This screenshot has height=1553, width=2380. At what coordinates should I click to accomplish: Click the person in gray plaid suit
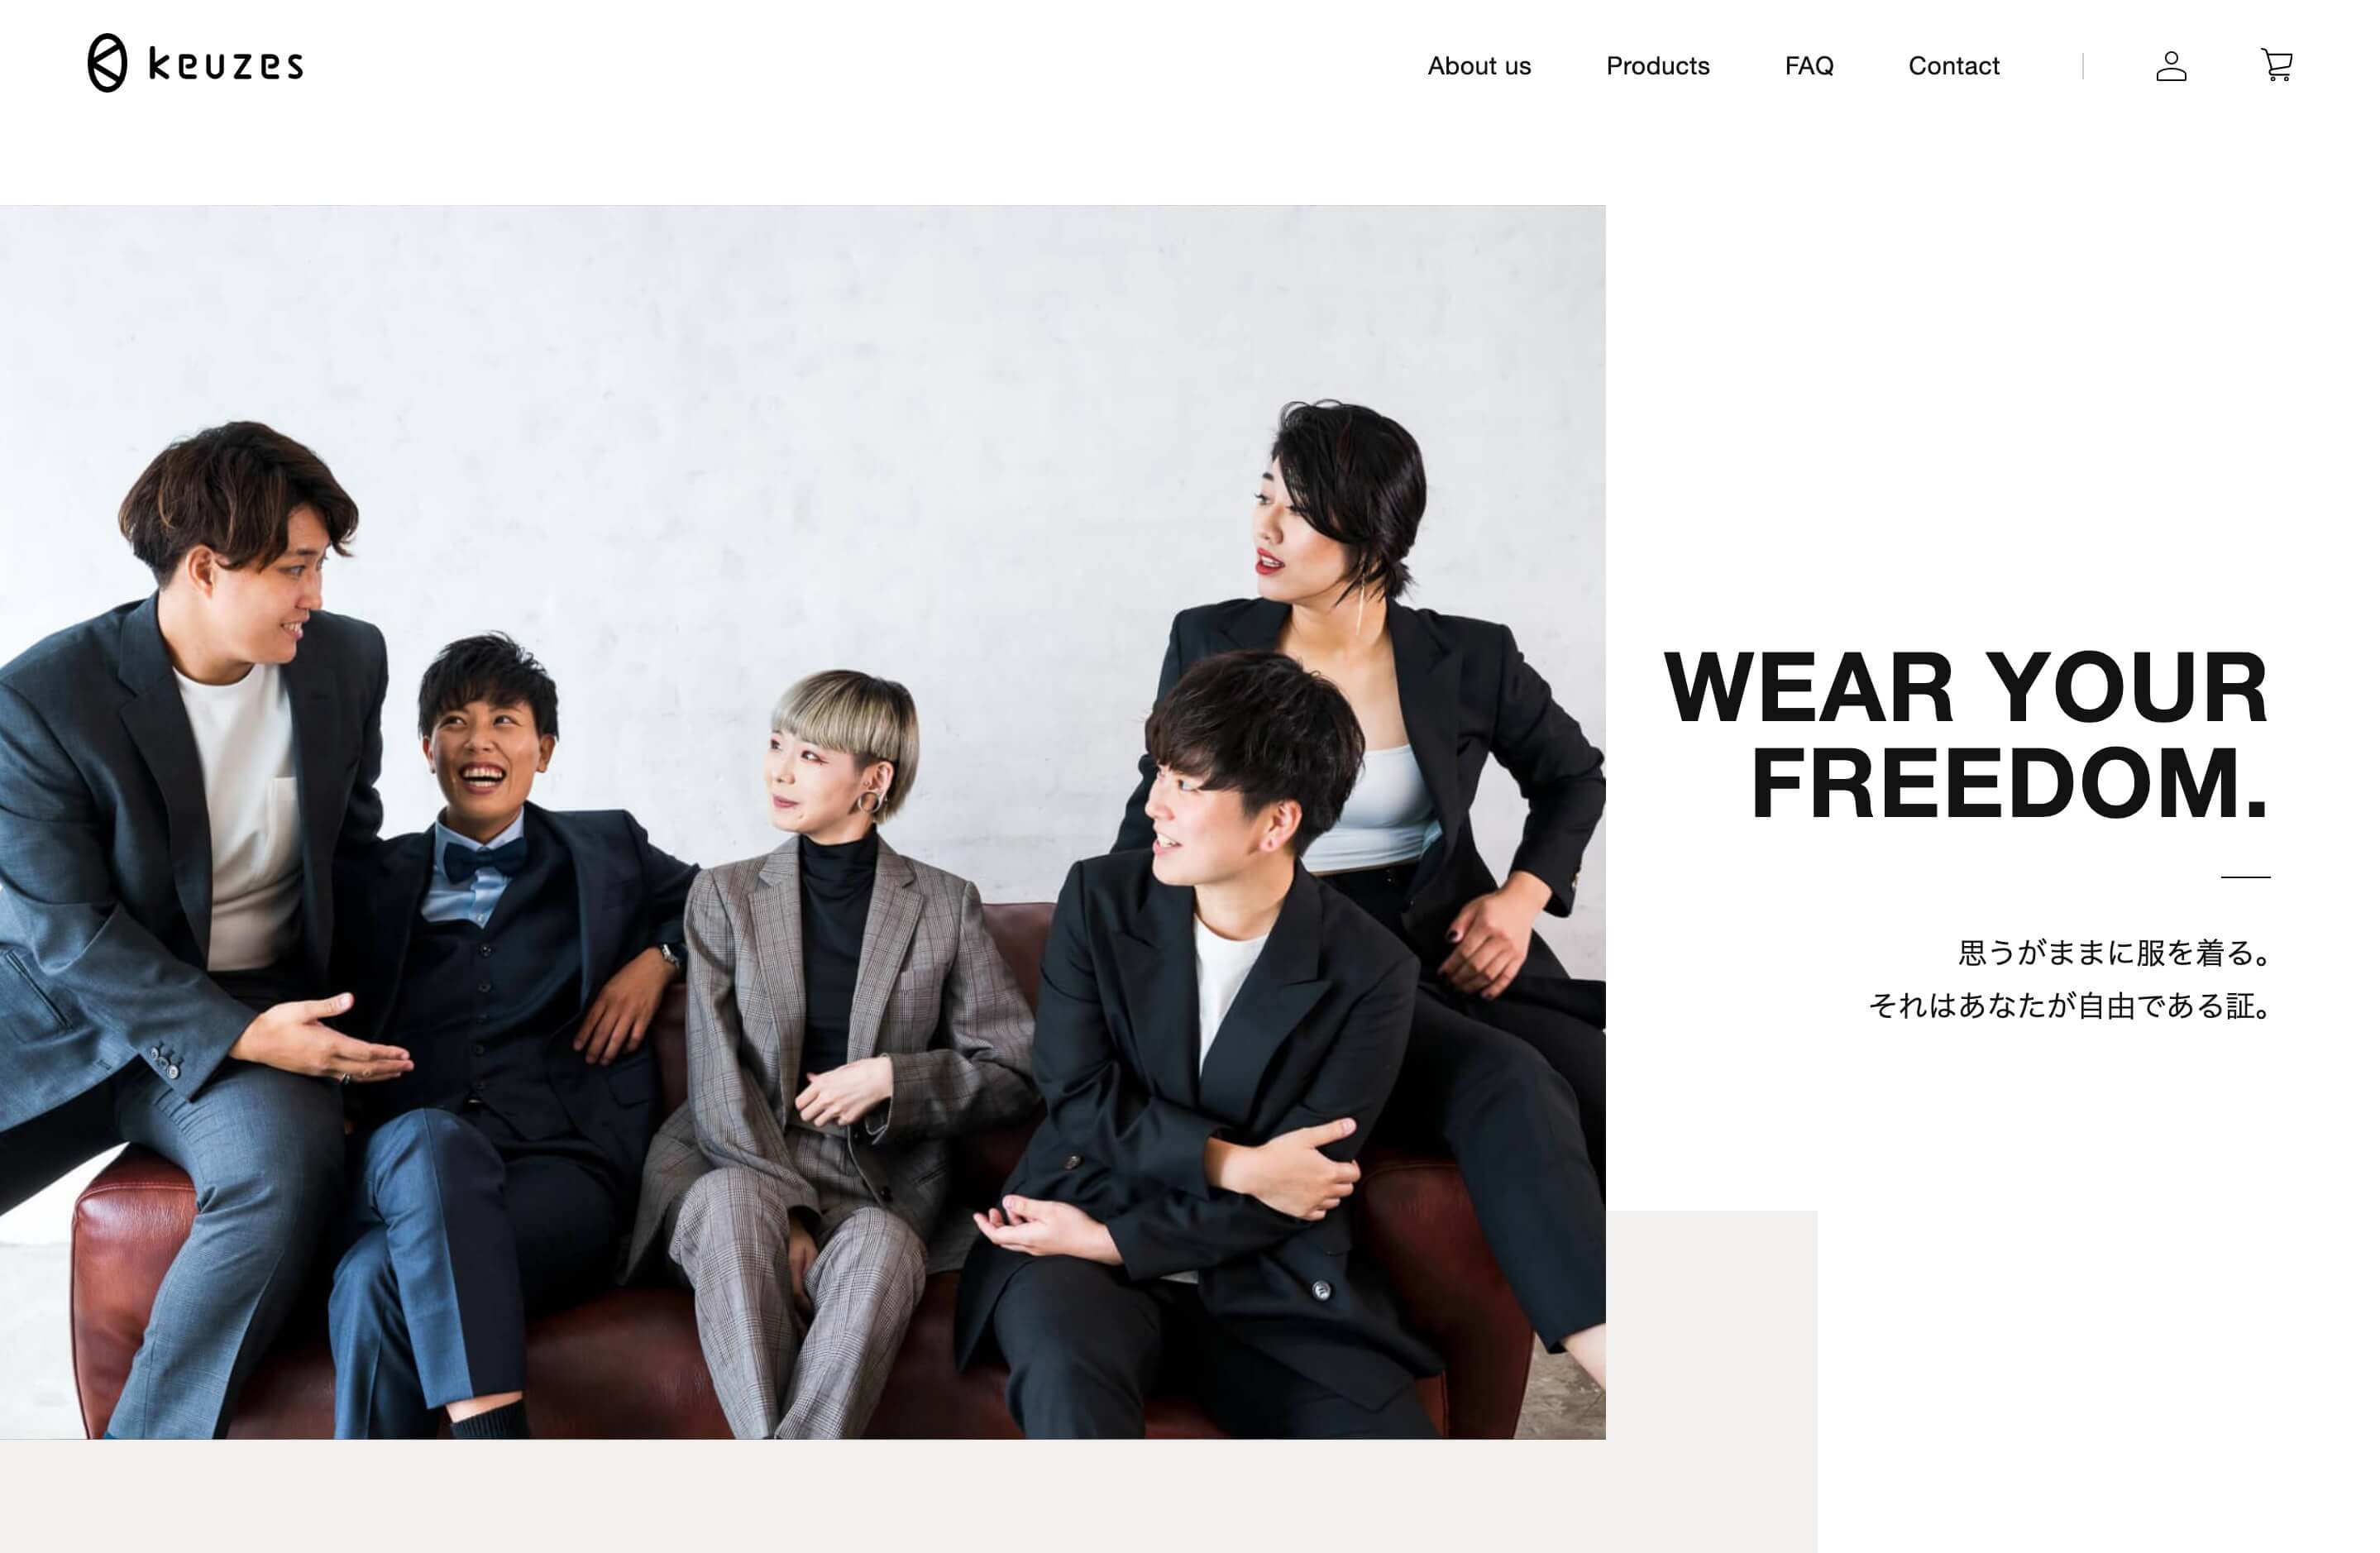(x=830, y=1050)
